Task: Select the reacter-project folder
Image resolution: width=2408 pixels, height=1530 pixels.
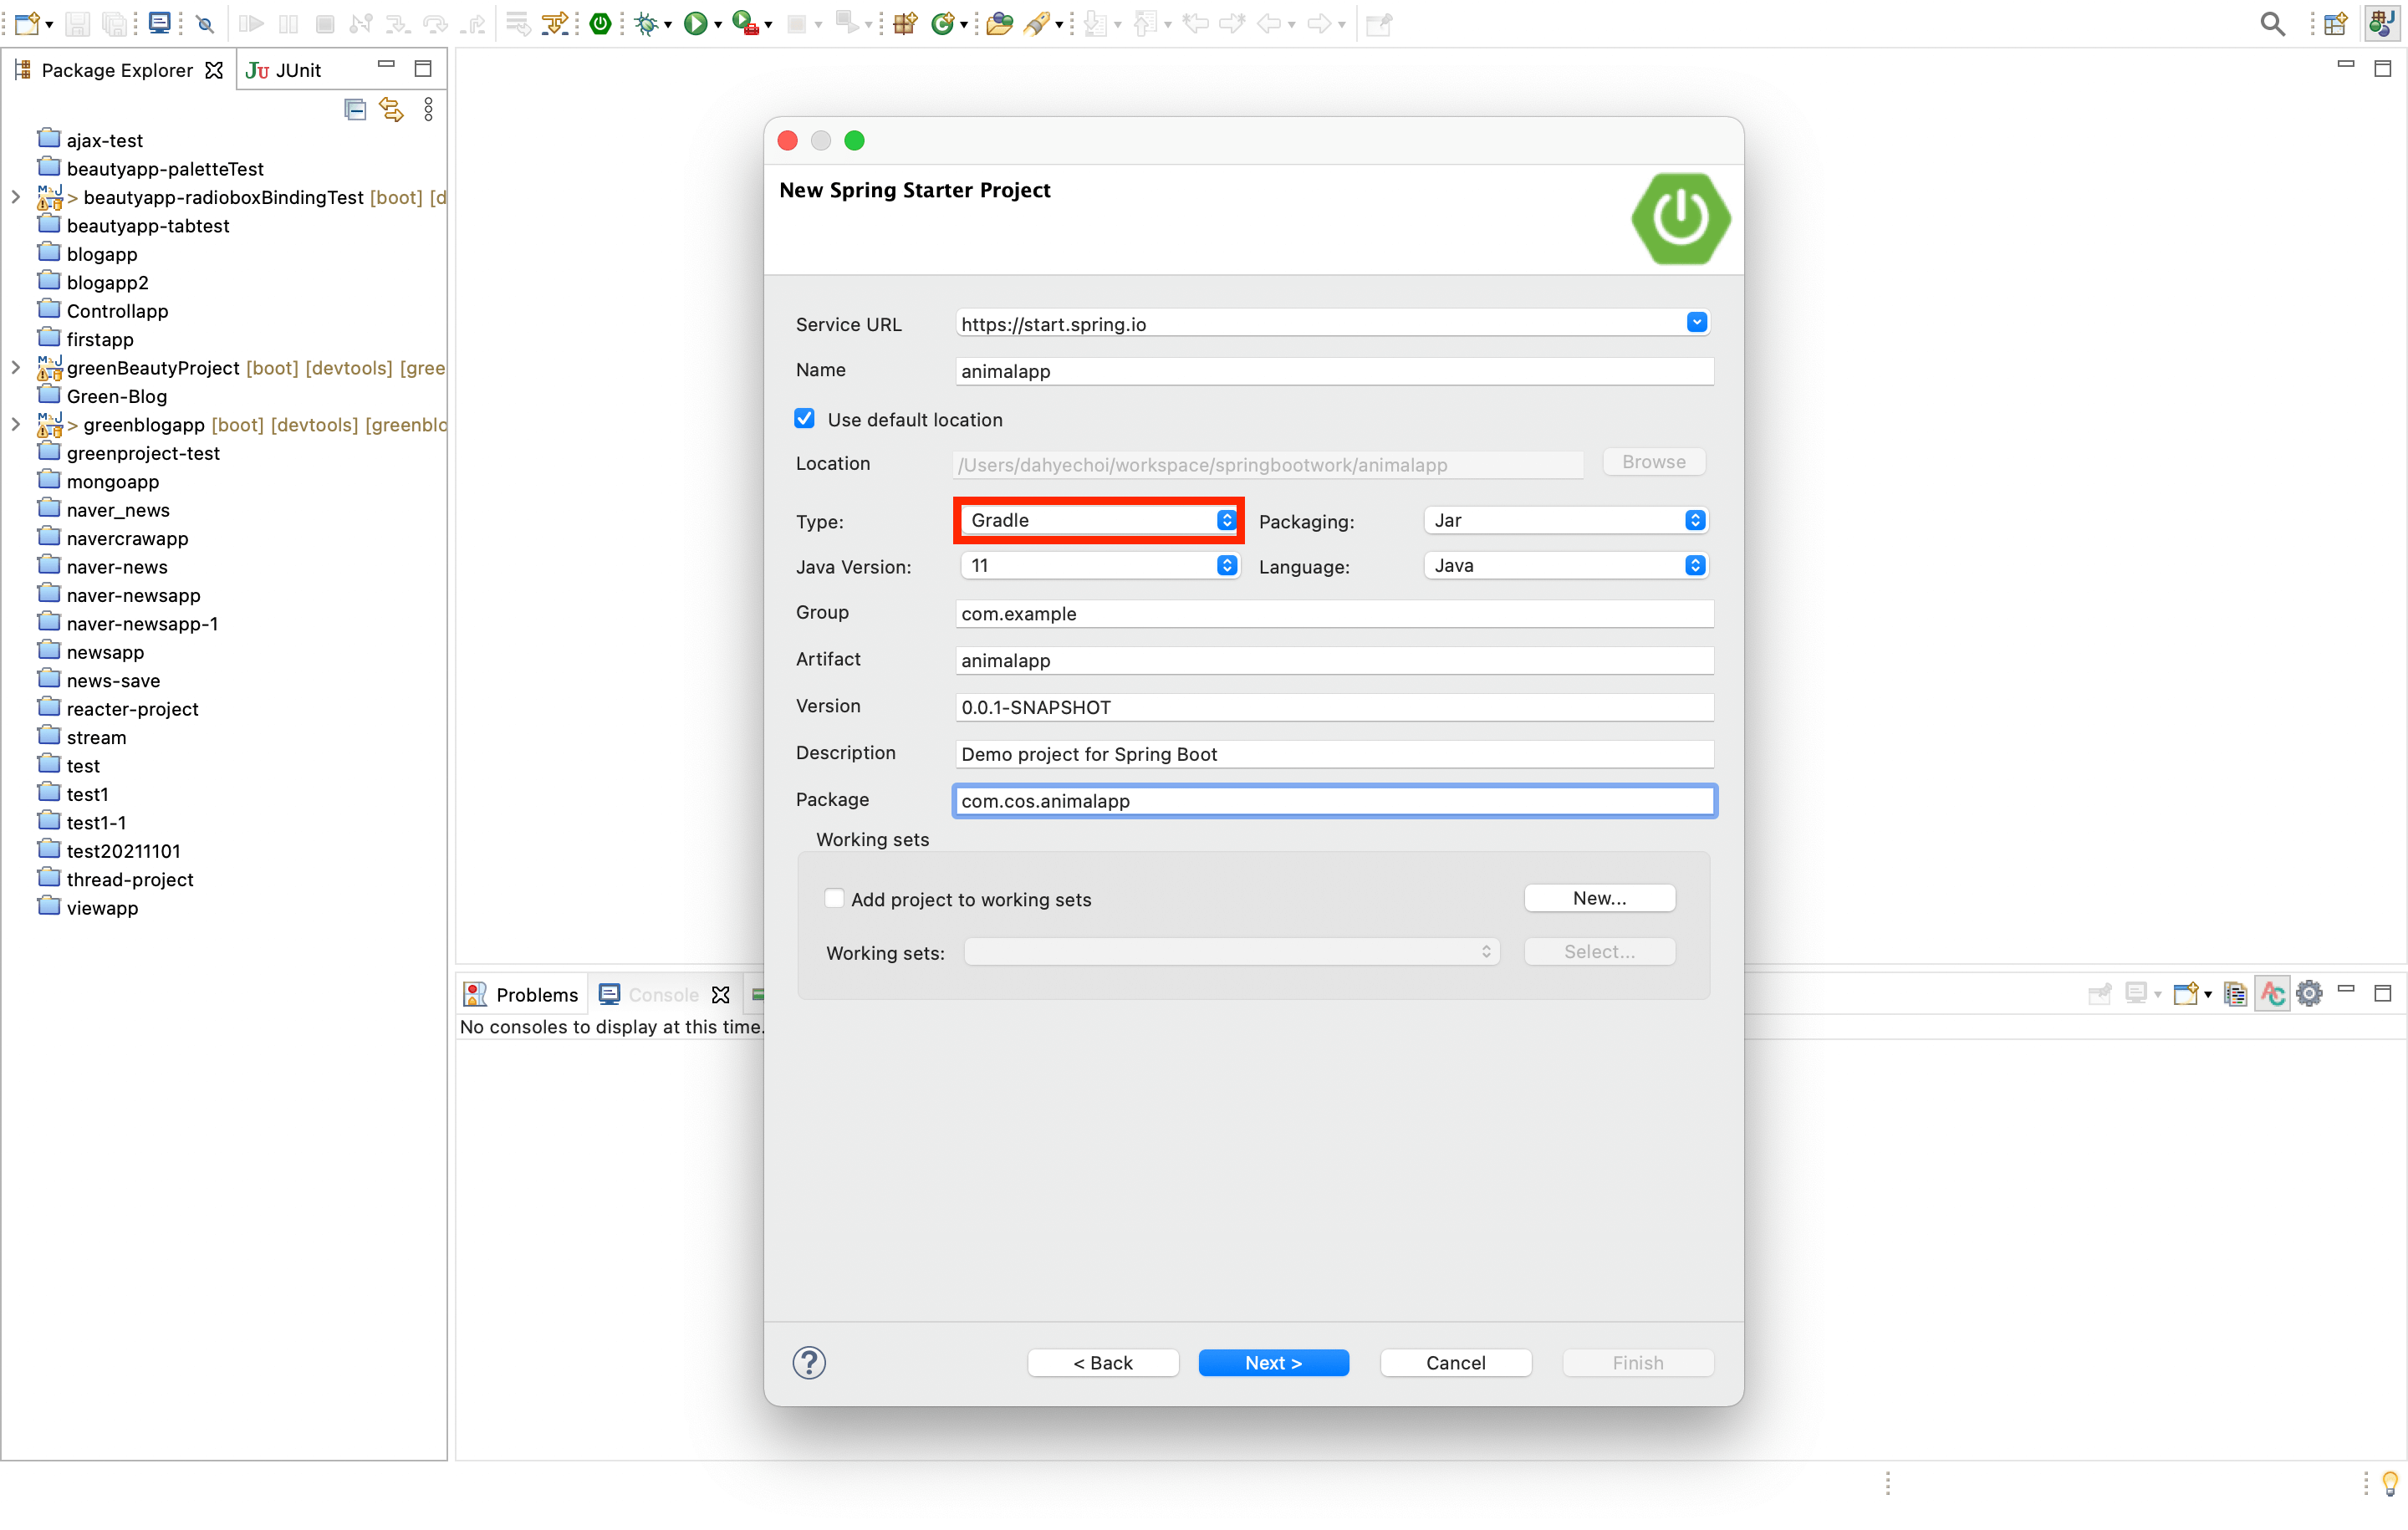Action: [x=132, y=708]
